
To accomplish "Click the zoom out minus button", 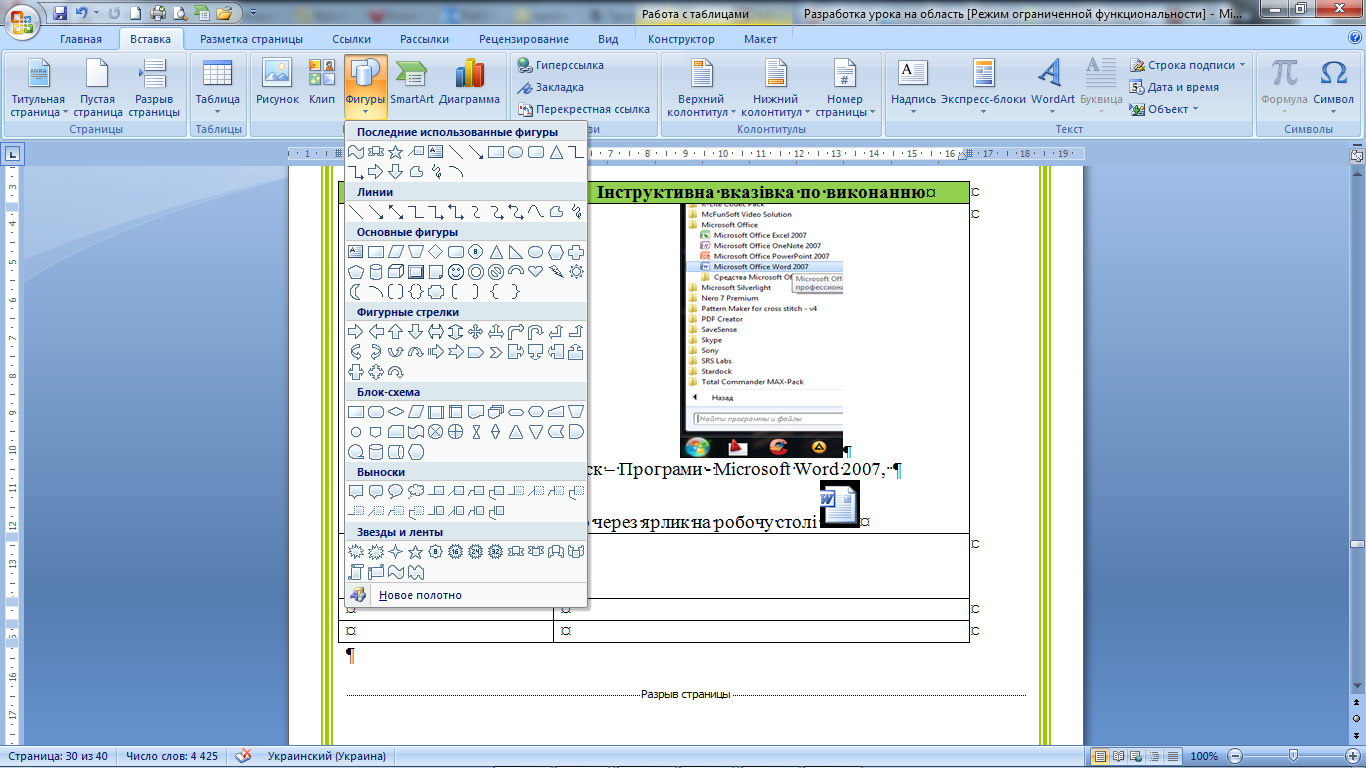I will 1236,756.
